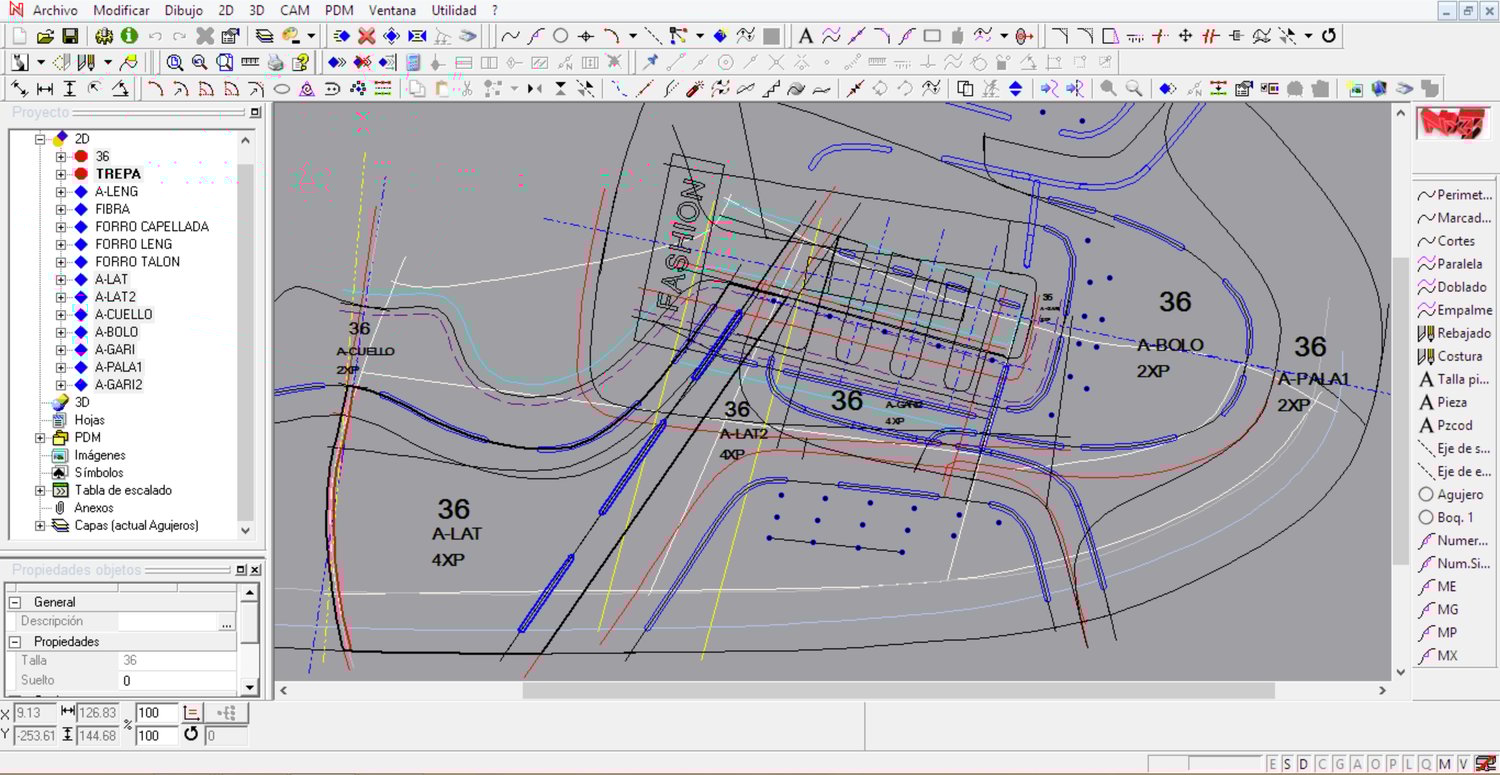This screenshot has width=1500, height=775.
Task: Select Costura line type in right panel
Action: [1457, 356]
